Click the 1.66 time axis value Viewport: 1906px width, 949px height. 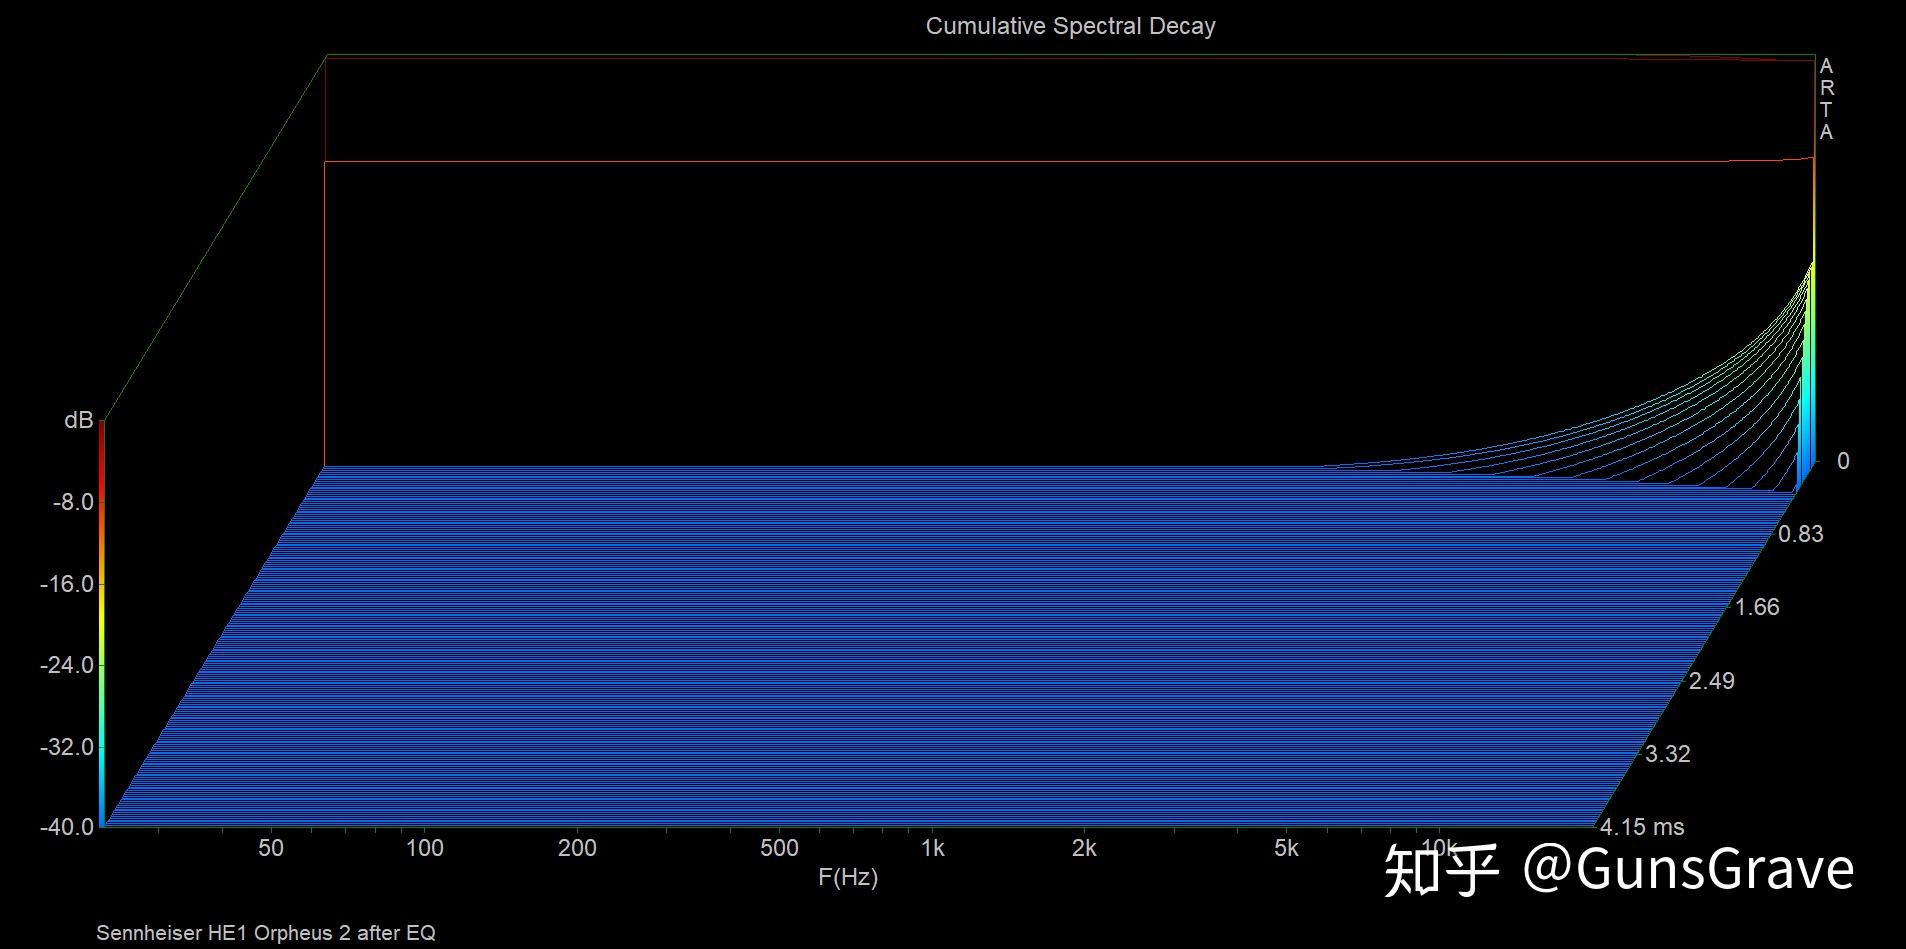1757,607
